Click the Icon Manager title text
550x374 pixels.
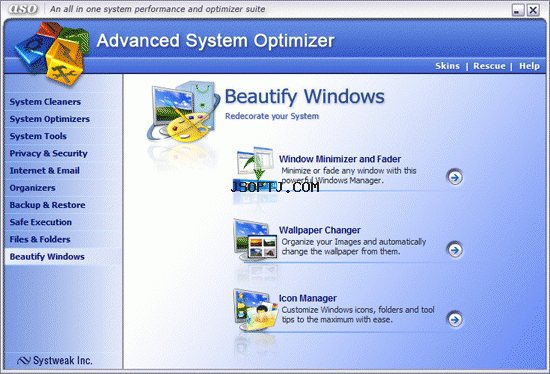point(308,298)
